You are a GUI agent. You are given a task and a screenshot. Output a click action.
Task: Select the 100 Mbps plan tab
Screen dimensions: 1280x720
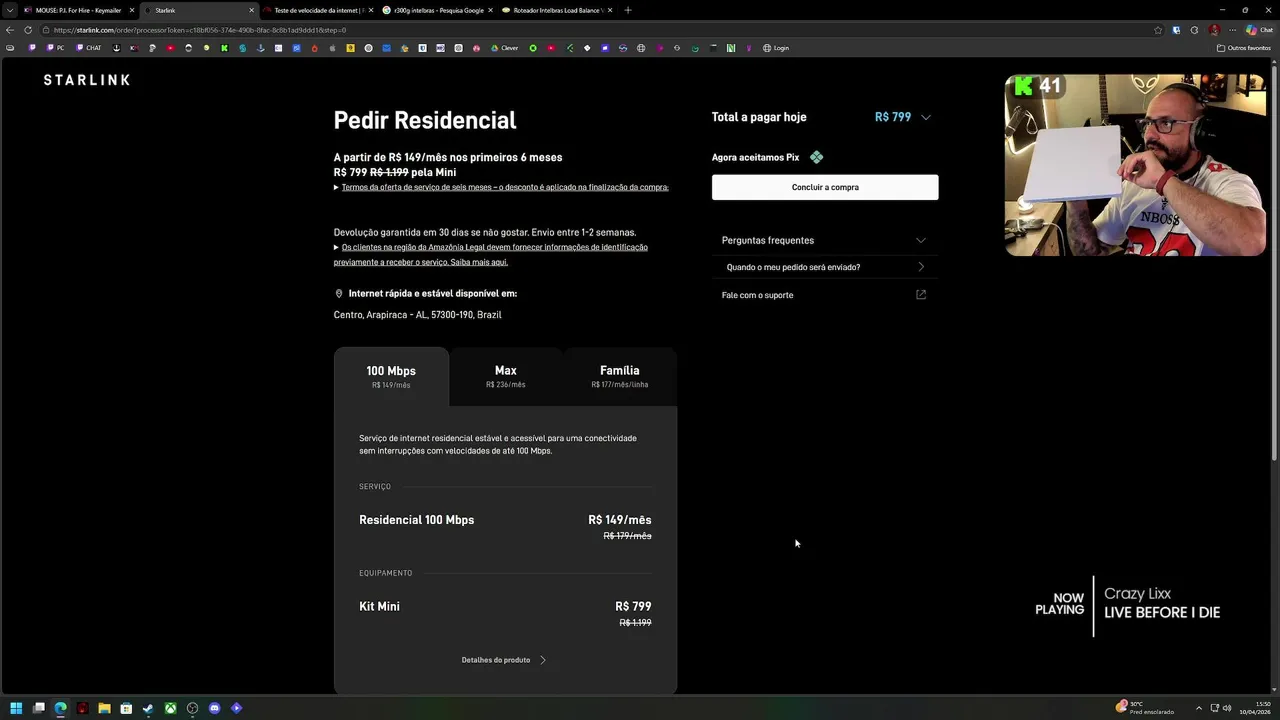391,377
